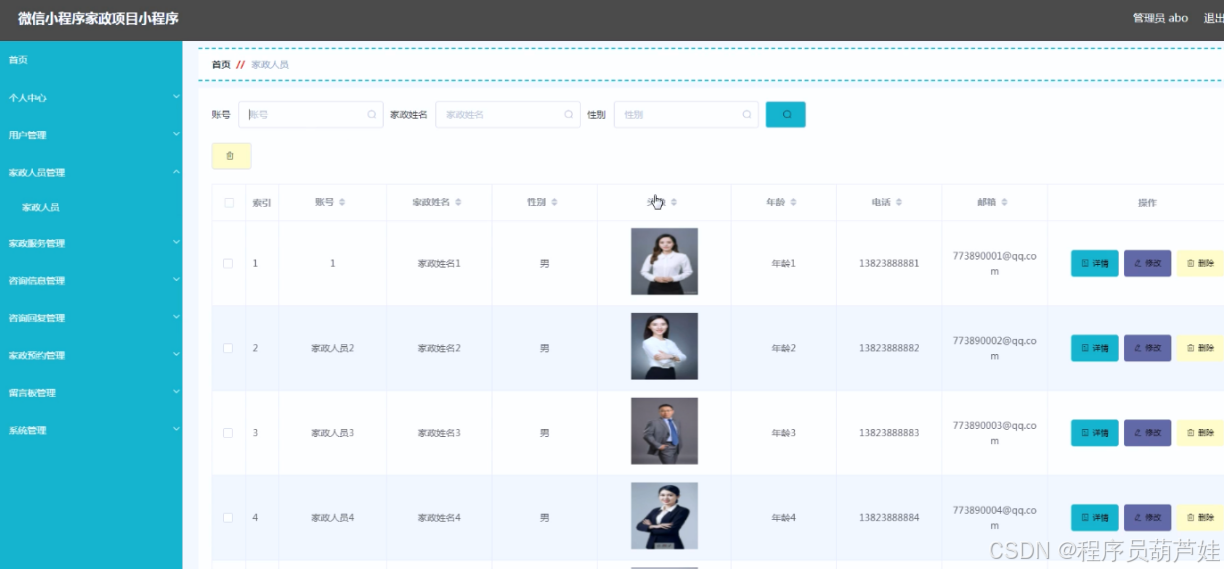Check the checkbox for 家政人员3 row
The height and width of the screenshot is (570, 1224).
pyautogui.click(x=228, y=433)
